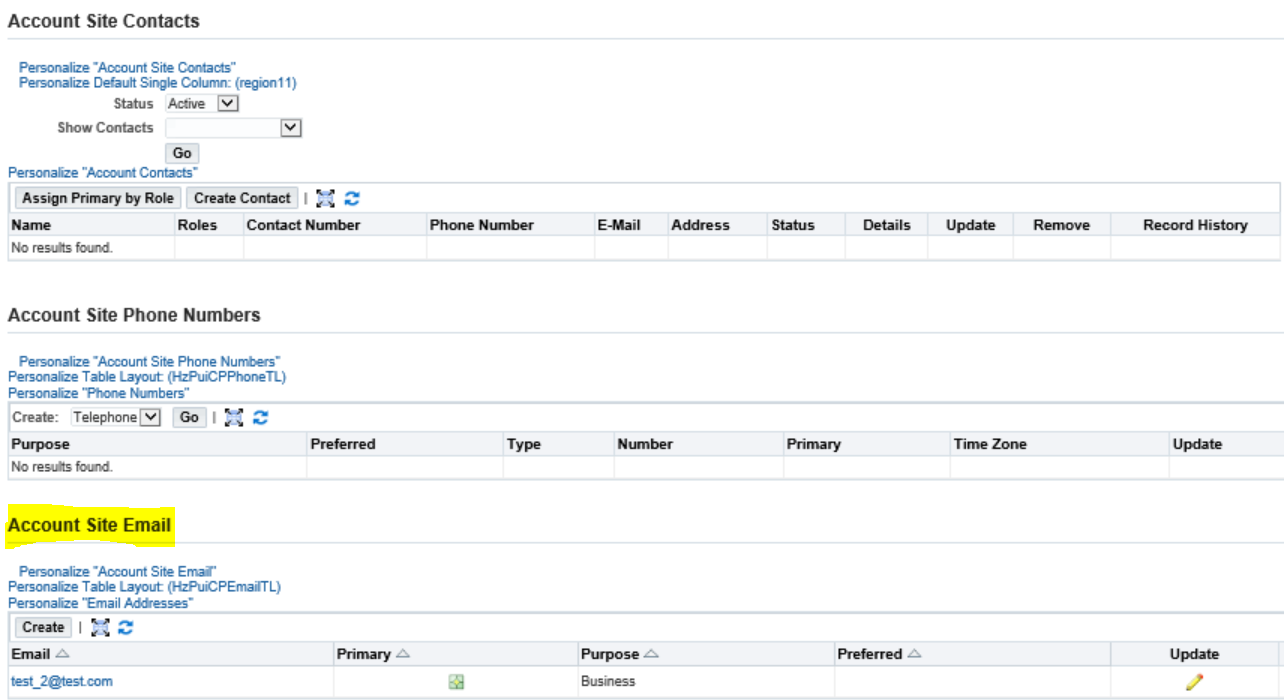Click refresh icon in Account Contacts toolbar
The image size is (1284, 700).
point(352,198)
